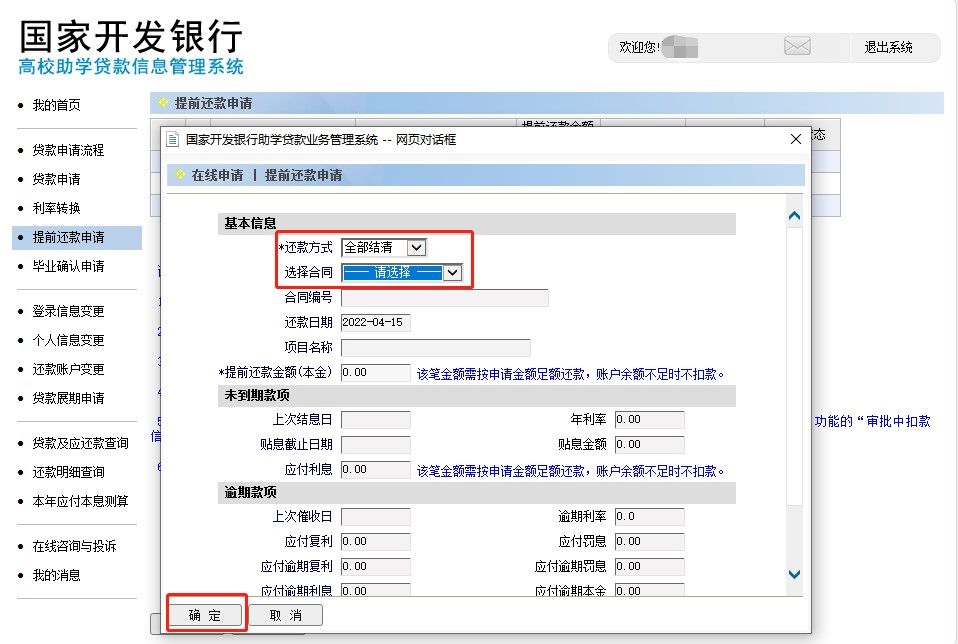Click the 逾期款项 section header

[x=477, y=492]
